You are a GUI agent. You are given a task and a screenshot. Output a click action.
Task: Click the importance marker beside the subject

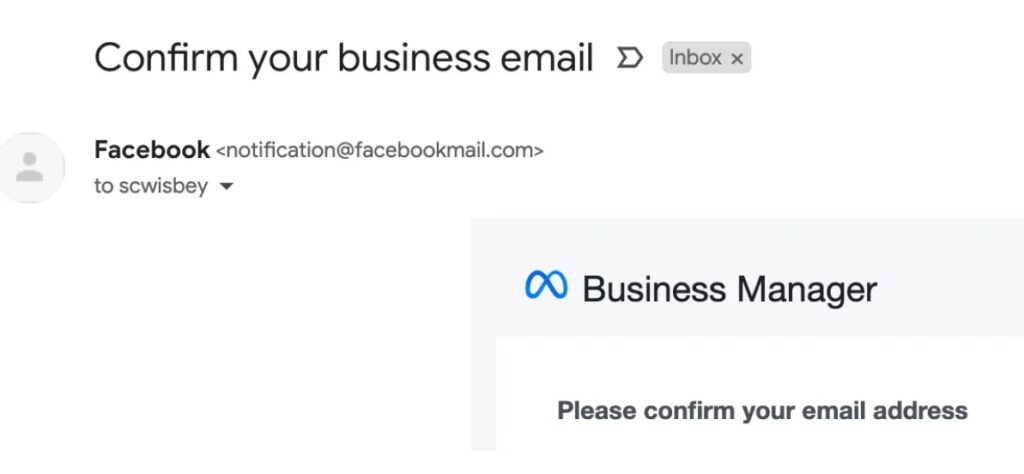tap(629, 58)
